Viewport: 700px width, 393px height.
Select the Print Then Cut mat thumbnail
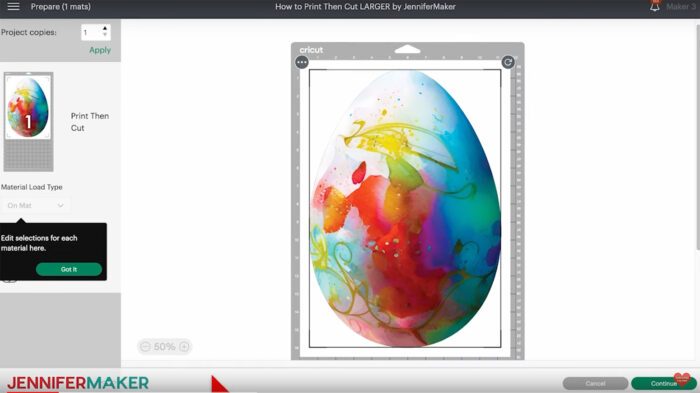29,122
